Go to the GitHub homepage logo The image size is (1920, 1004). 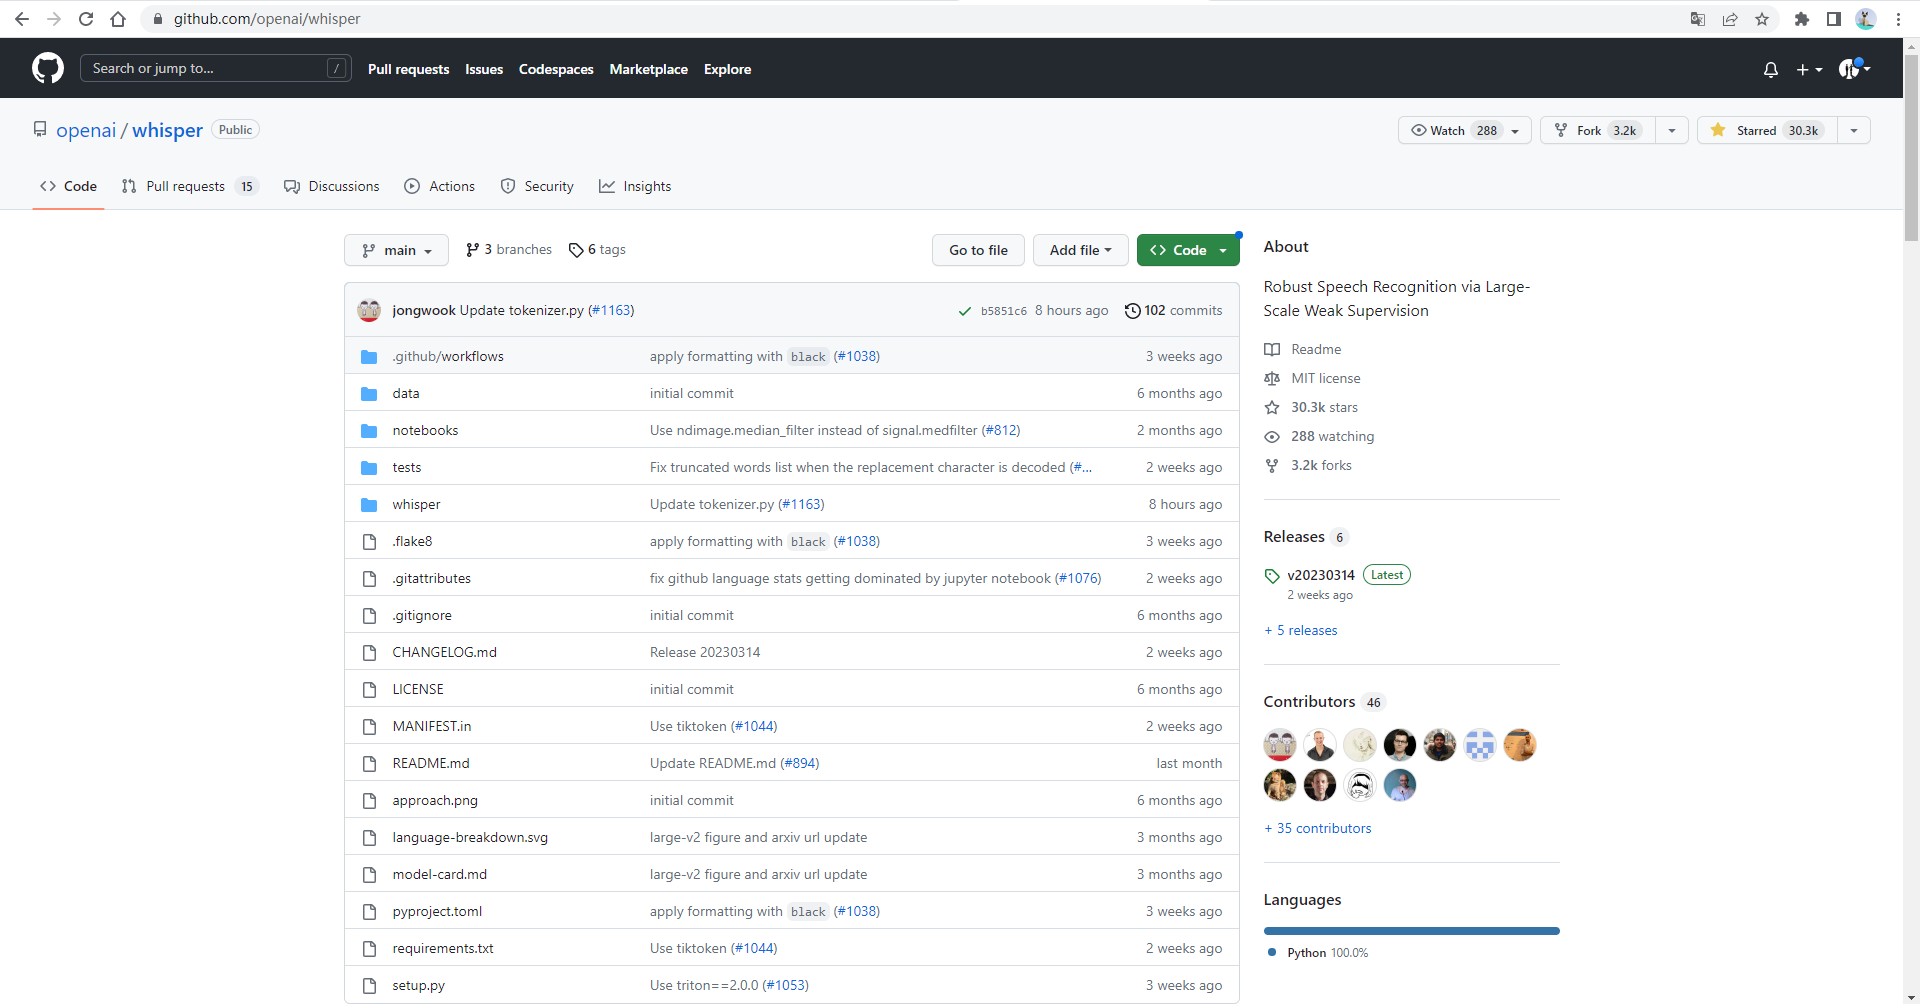coord(48,68)
